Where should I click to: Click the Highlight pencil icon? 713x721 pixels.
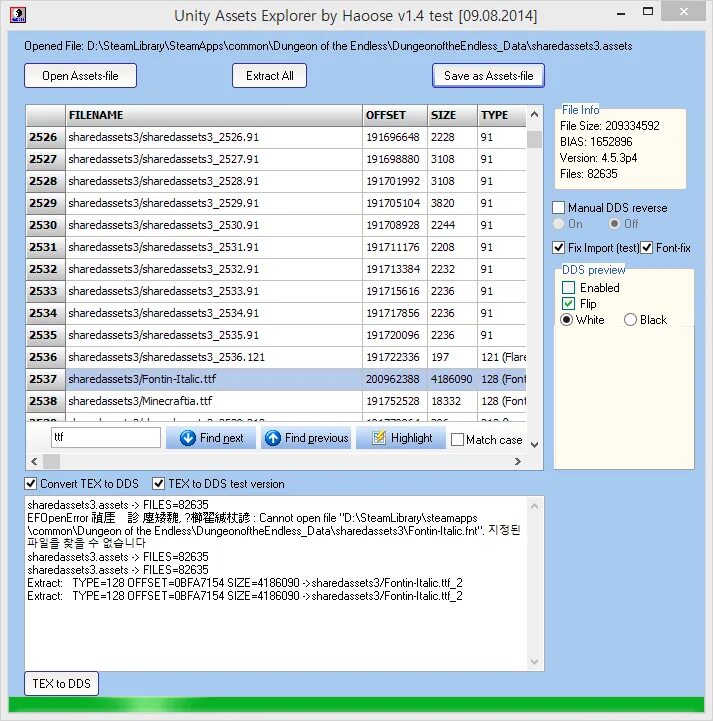click(379, 438)
